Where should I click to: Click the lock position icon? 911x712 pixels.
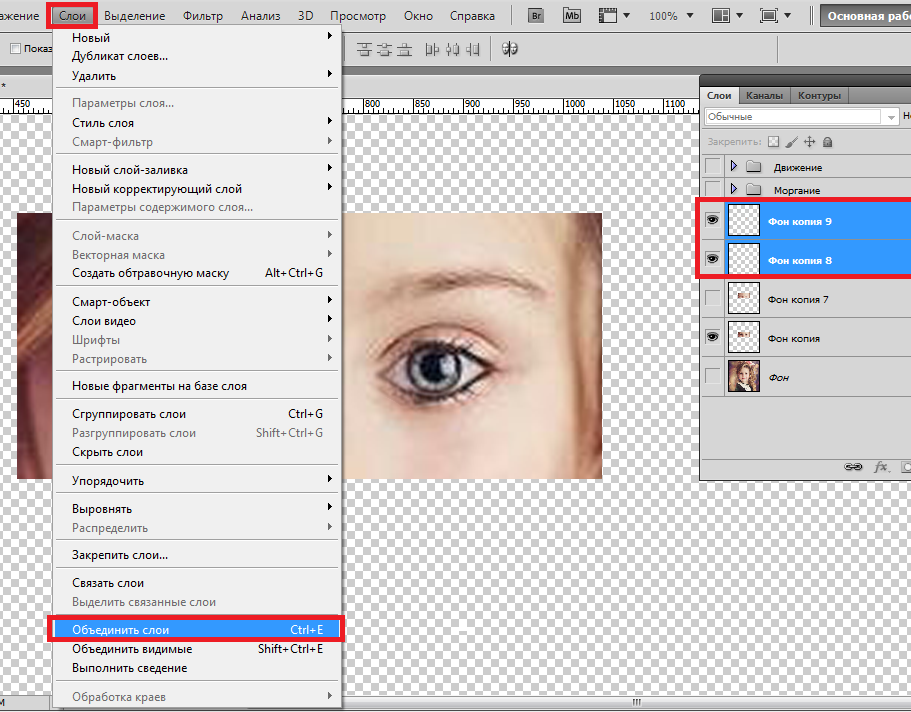tap(809, 142)
